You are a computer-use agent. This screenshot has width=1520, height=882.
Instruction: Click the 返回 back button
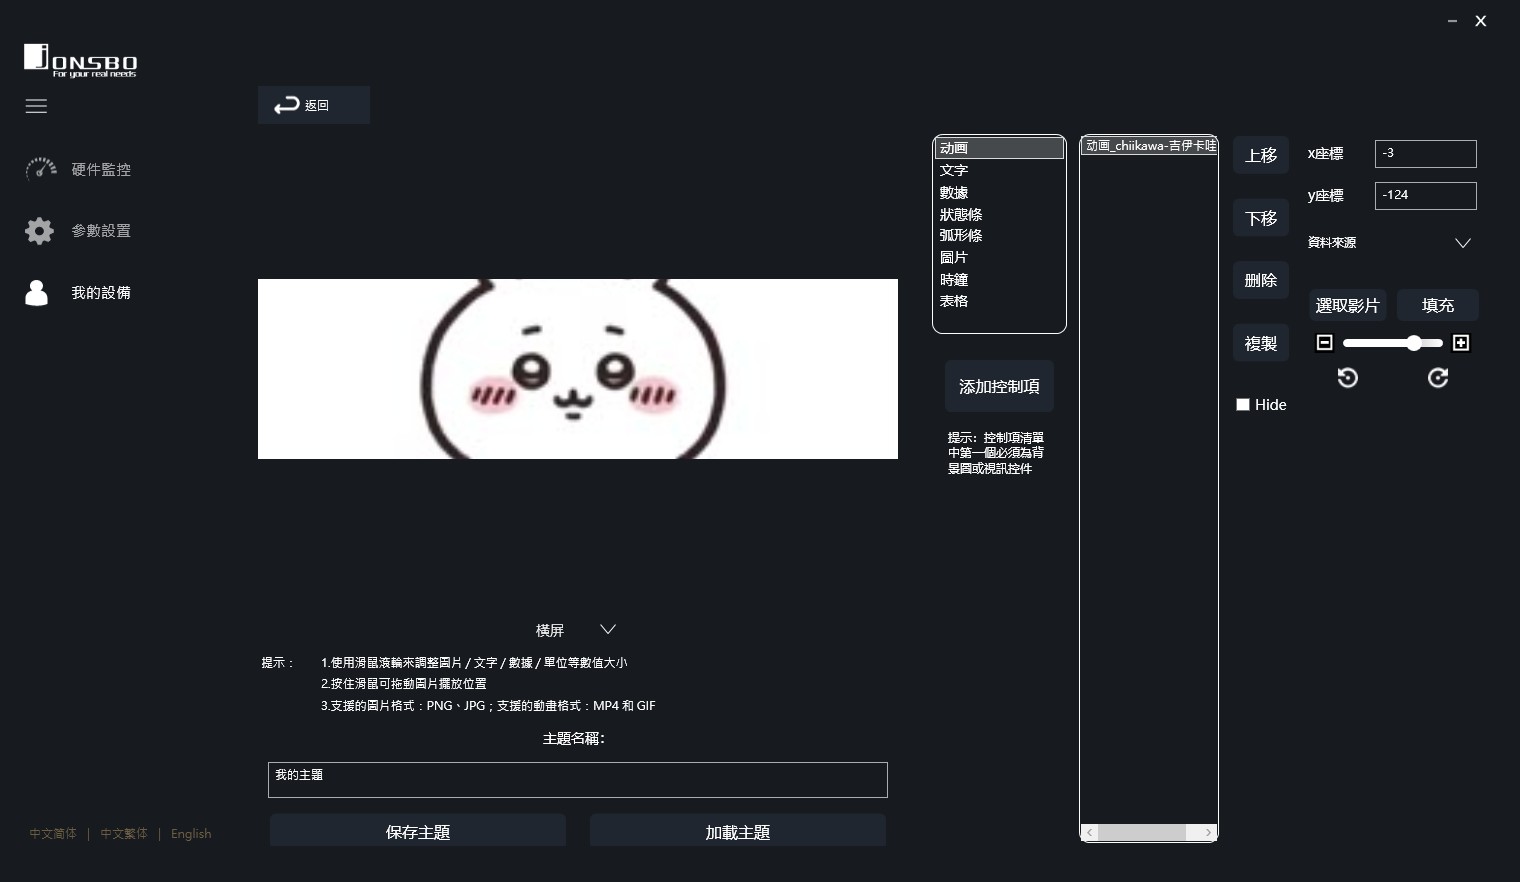coord(313,105)
